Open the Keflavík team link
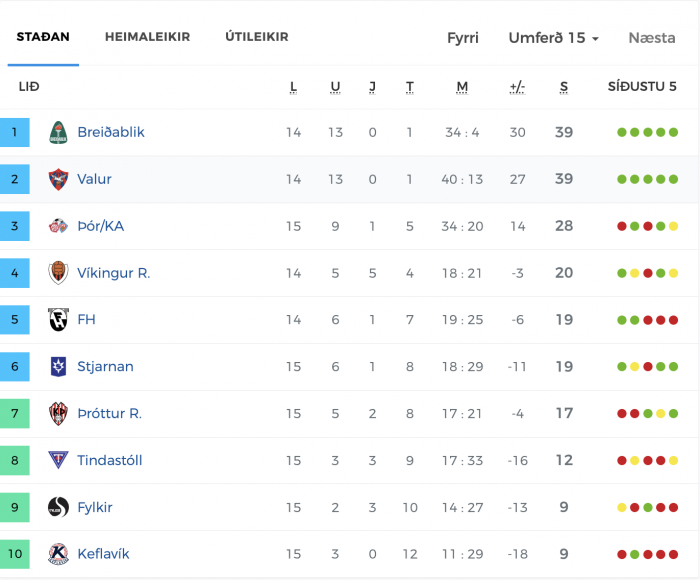Viewport: 700px width, 580px height. 103,554
